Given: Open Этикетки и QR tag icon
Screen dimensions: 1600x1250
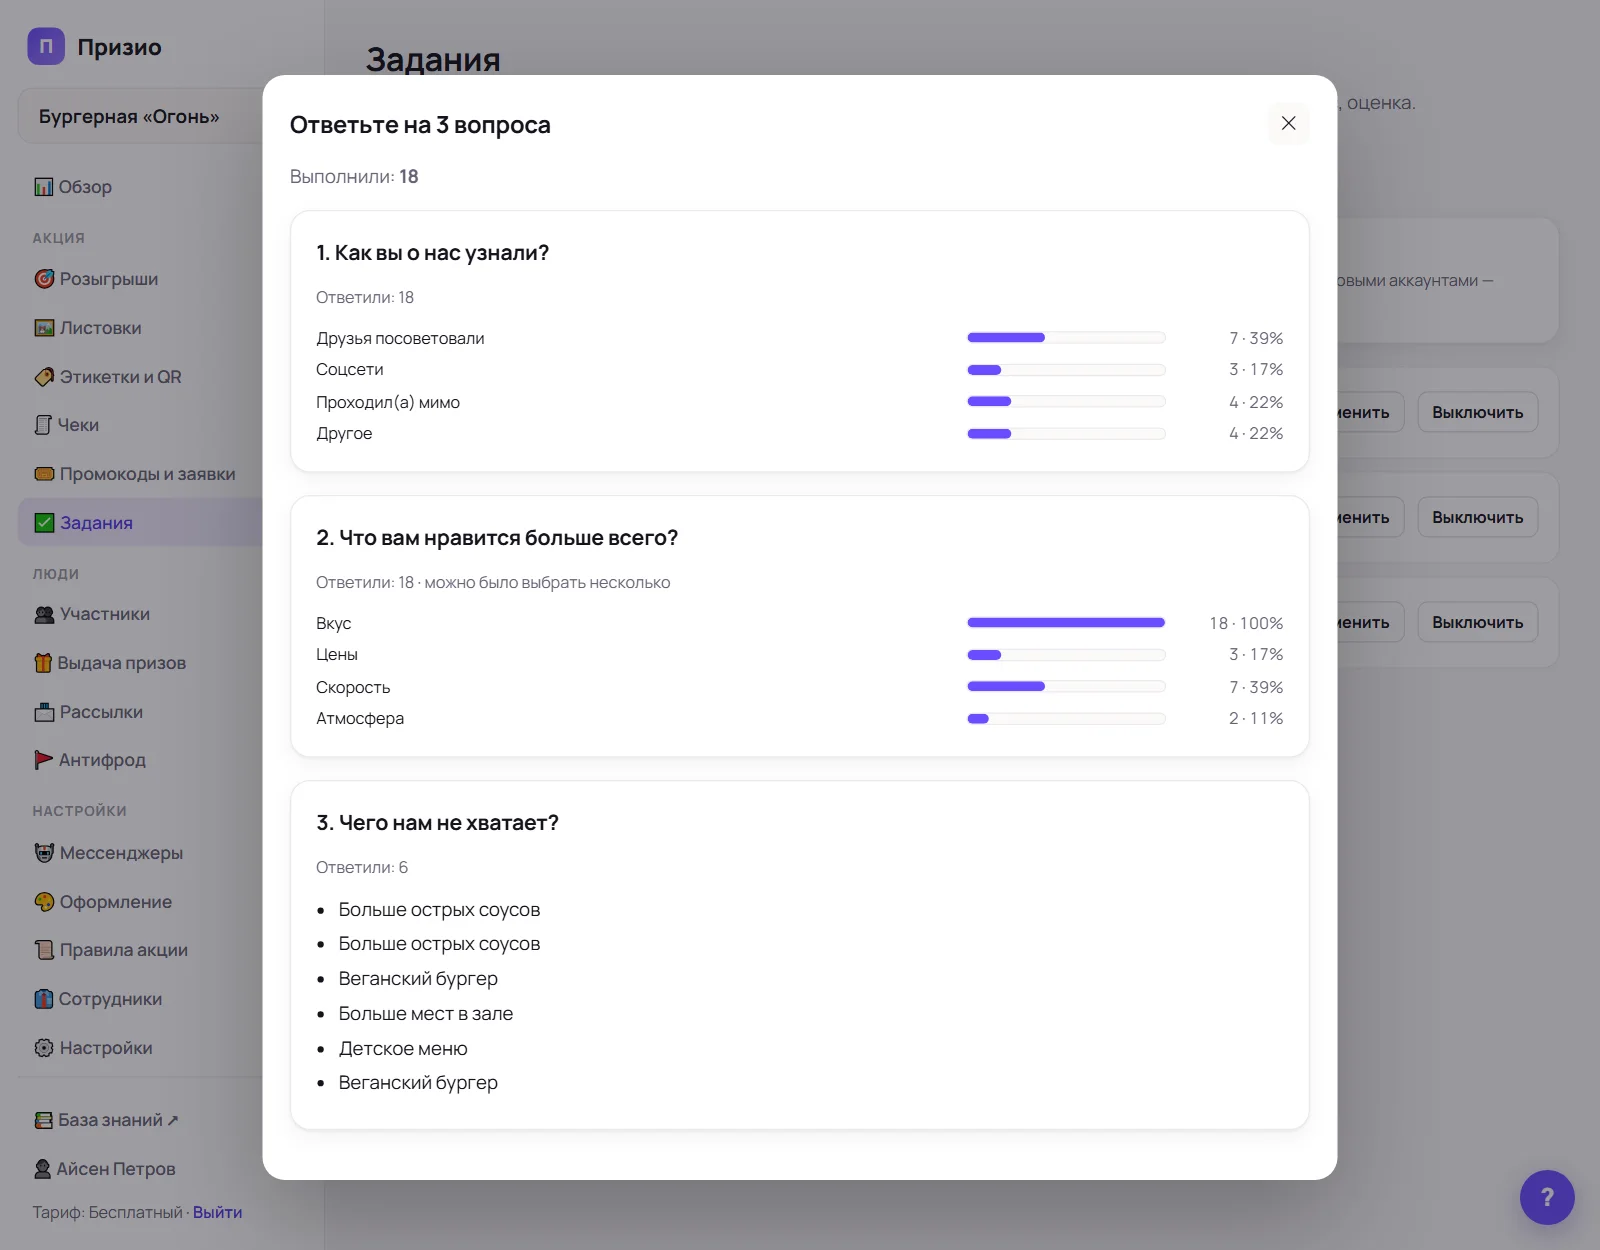Looking at the screenshot, I should click(x=44, y=377).
